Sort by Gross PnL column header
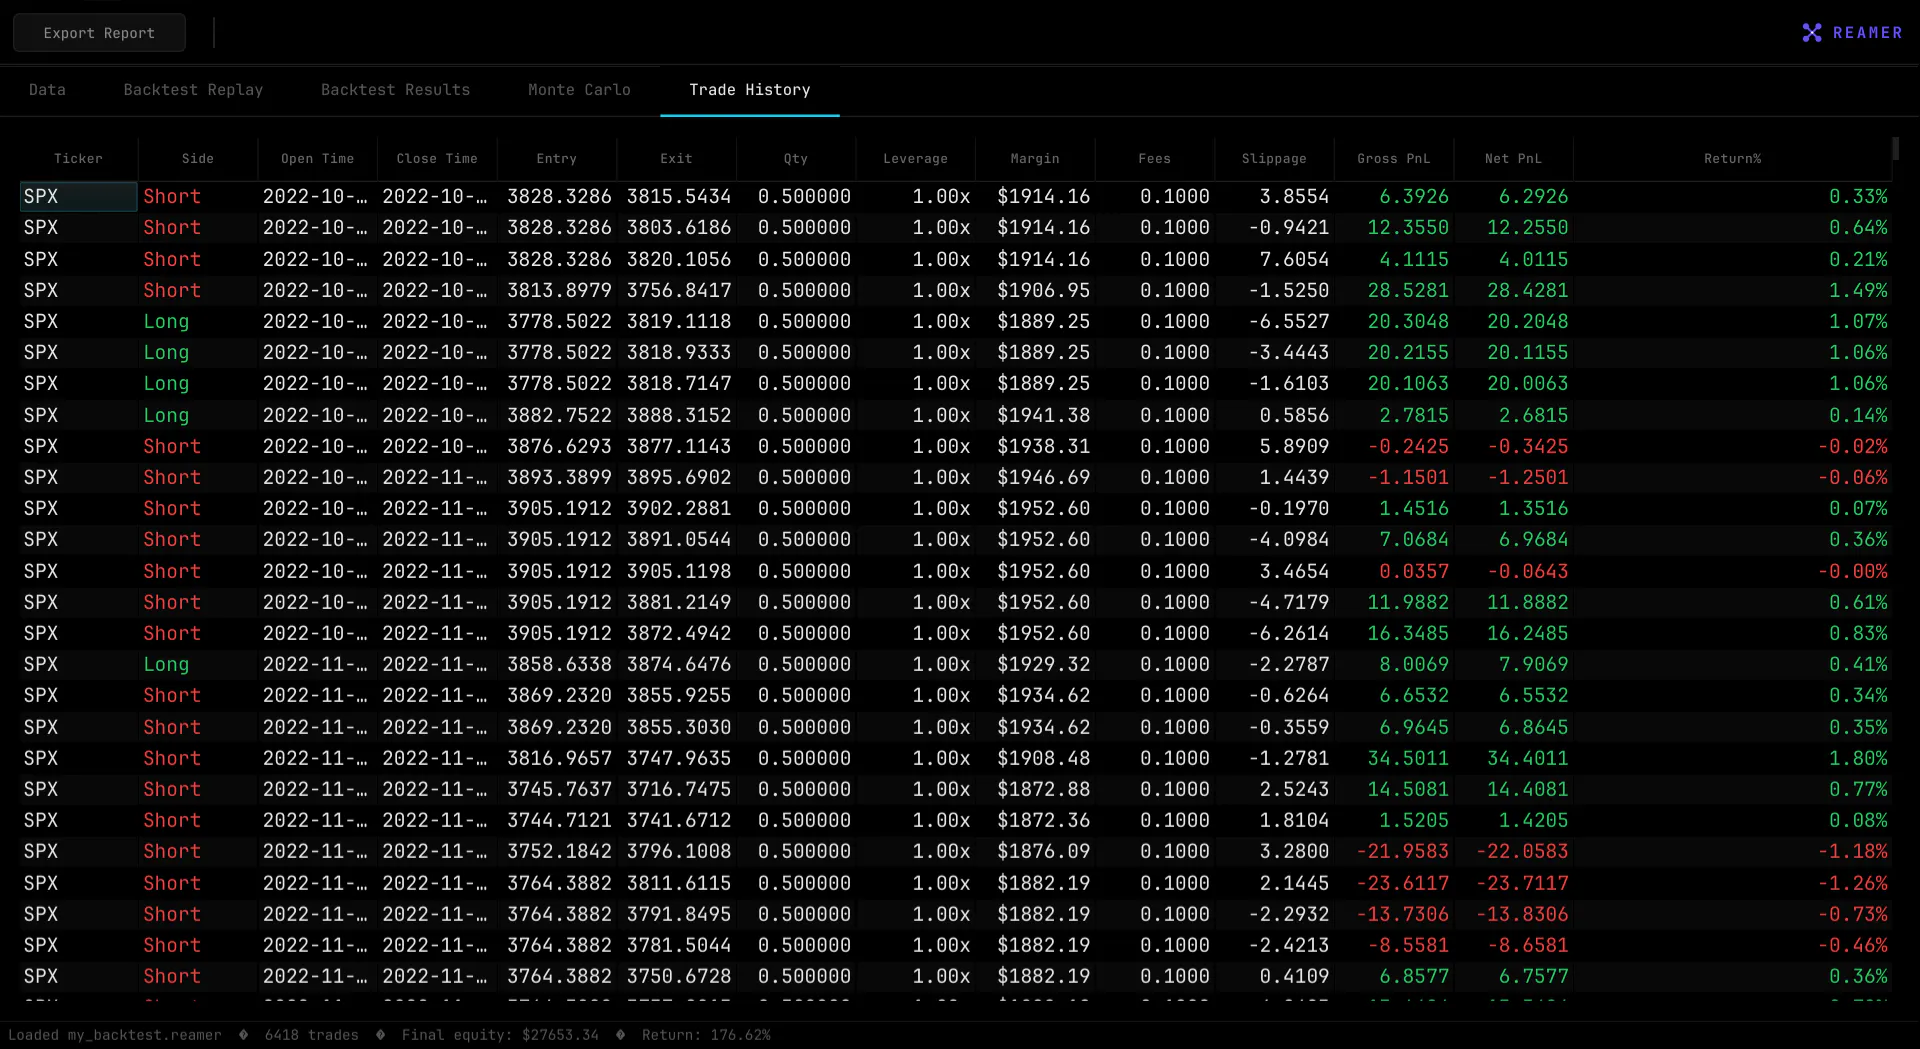The width and height of the screenshot is (1920, 1049). point(1394,158)
